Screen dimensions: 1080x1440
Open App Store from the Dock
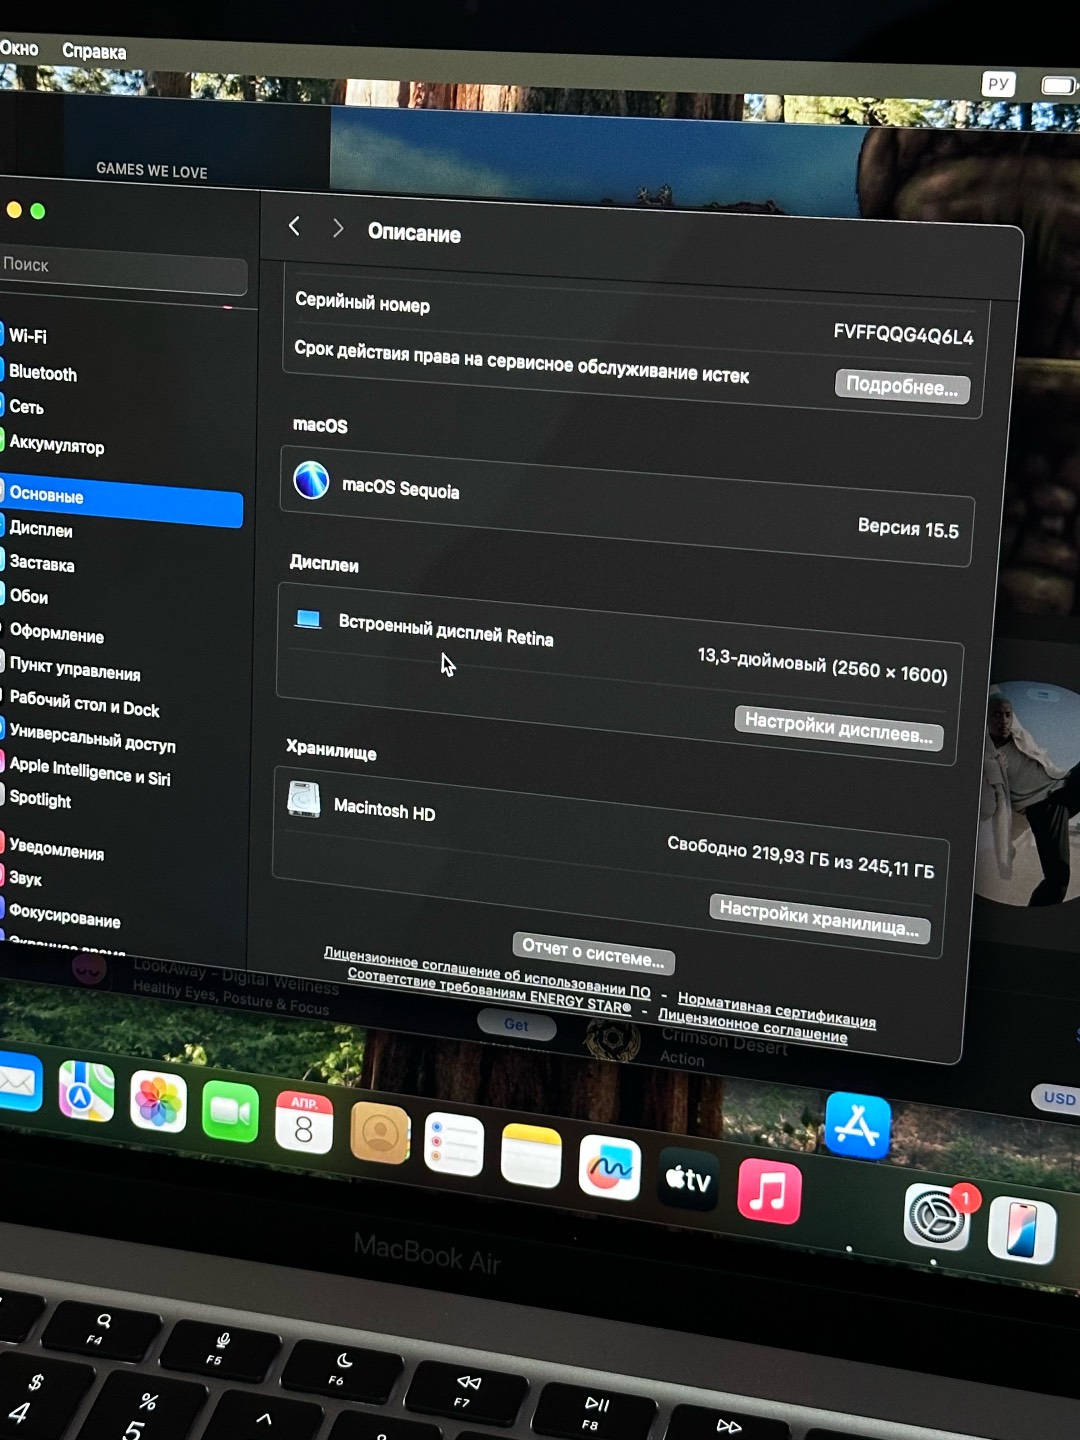tap(858, 1126)
